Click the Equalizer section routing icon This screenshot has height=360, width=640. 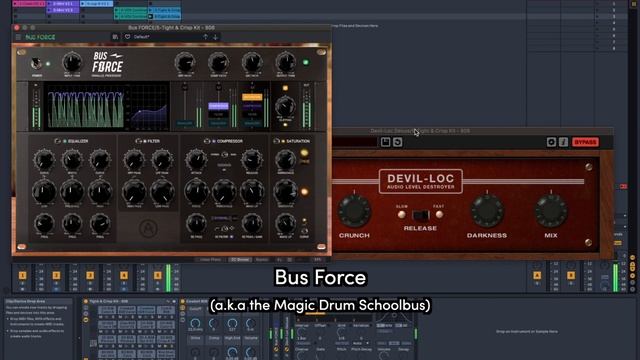(x=58, y=141)
